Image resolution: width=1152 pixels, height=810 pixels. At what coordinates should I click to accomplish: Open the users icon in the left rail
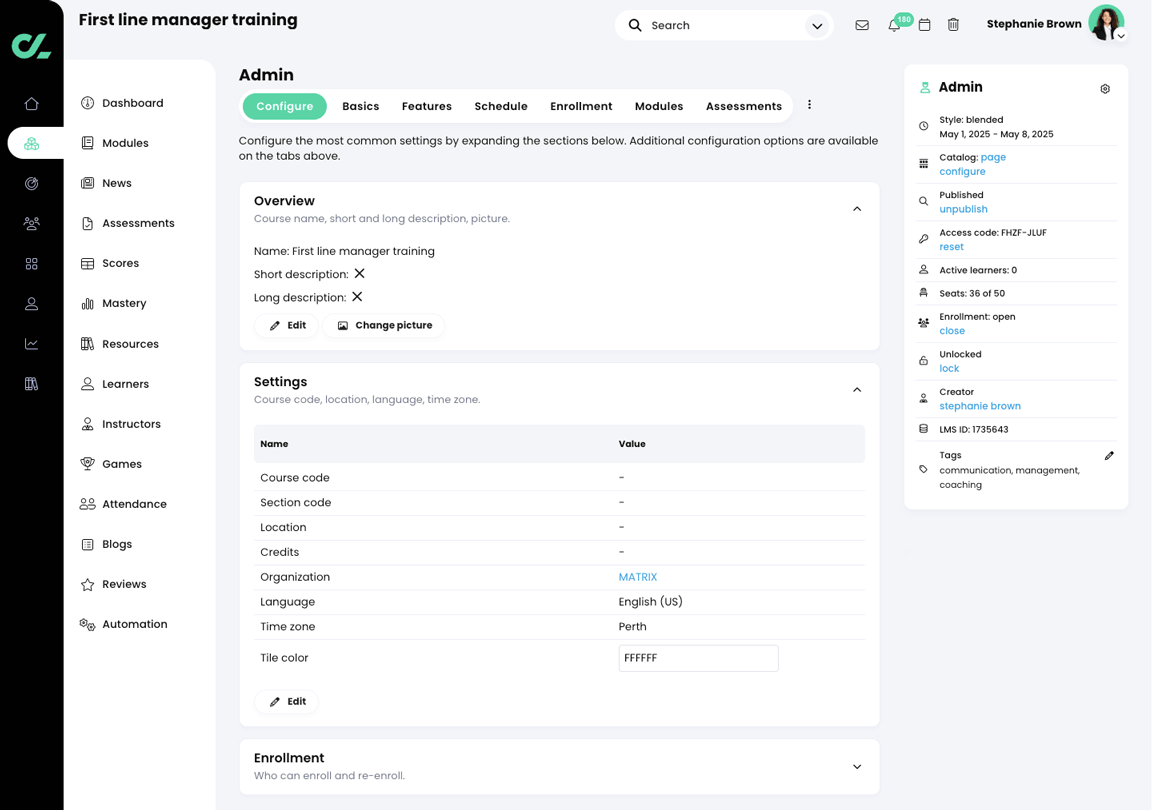click(32, 304)
